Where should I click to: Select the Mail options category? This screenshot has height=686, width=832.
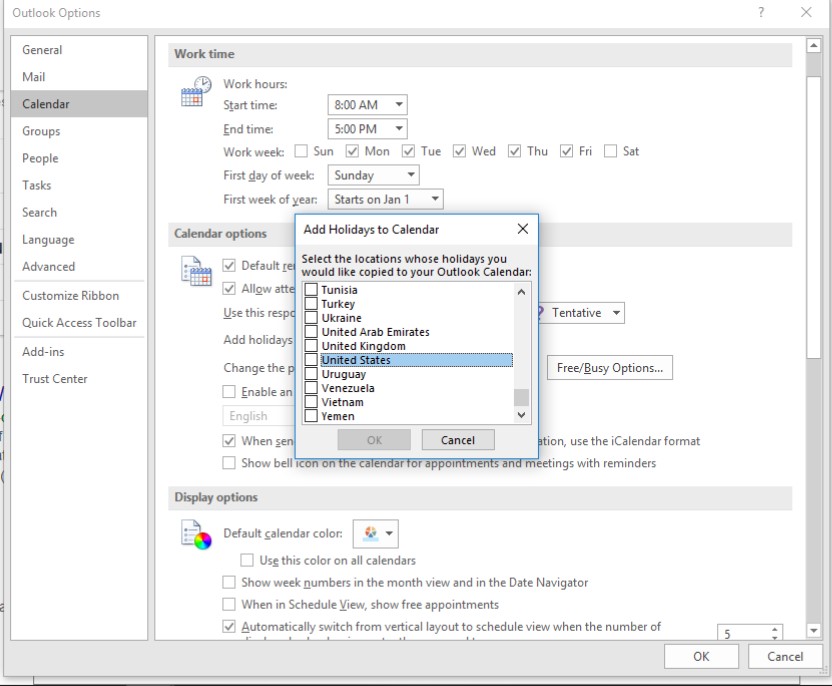(79, 77)
